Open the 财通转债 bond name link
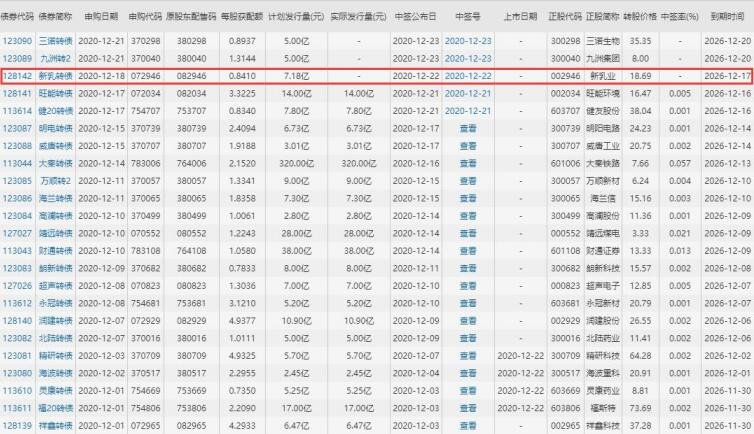Viewport: 754px width, 434px height. tap(56, 251)
